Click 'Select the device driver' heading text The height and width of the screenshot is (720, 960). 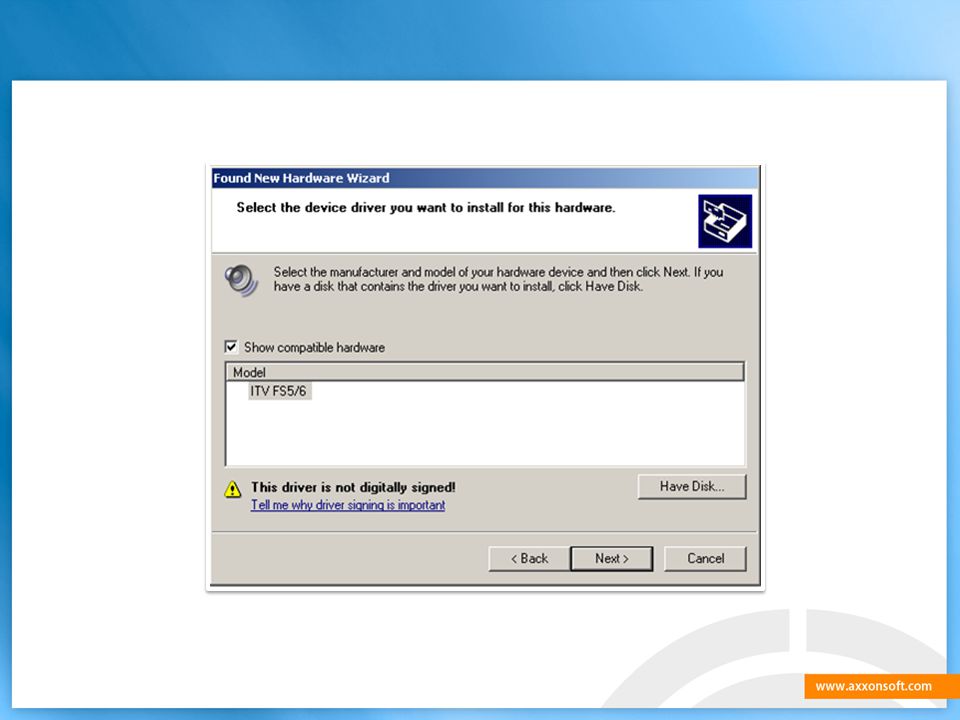(426, 208)
